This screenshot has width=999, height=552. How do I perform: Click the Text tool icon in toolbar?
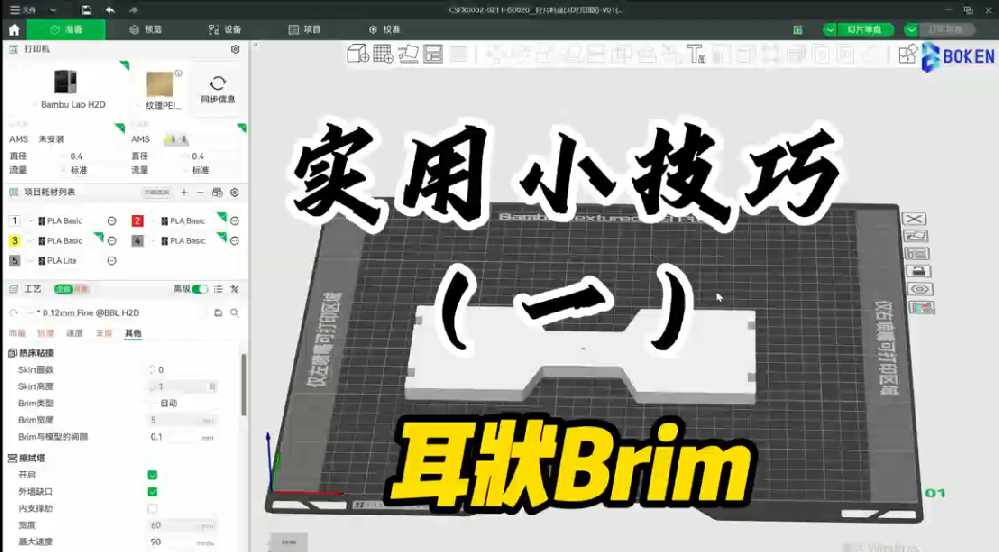(x=696, y=53)
